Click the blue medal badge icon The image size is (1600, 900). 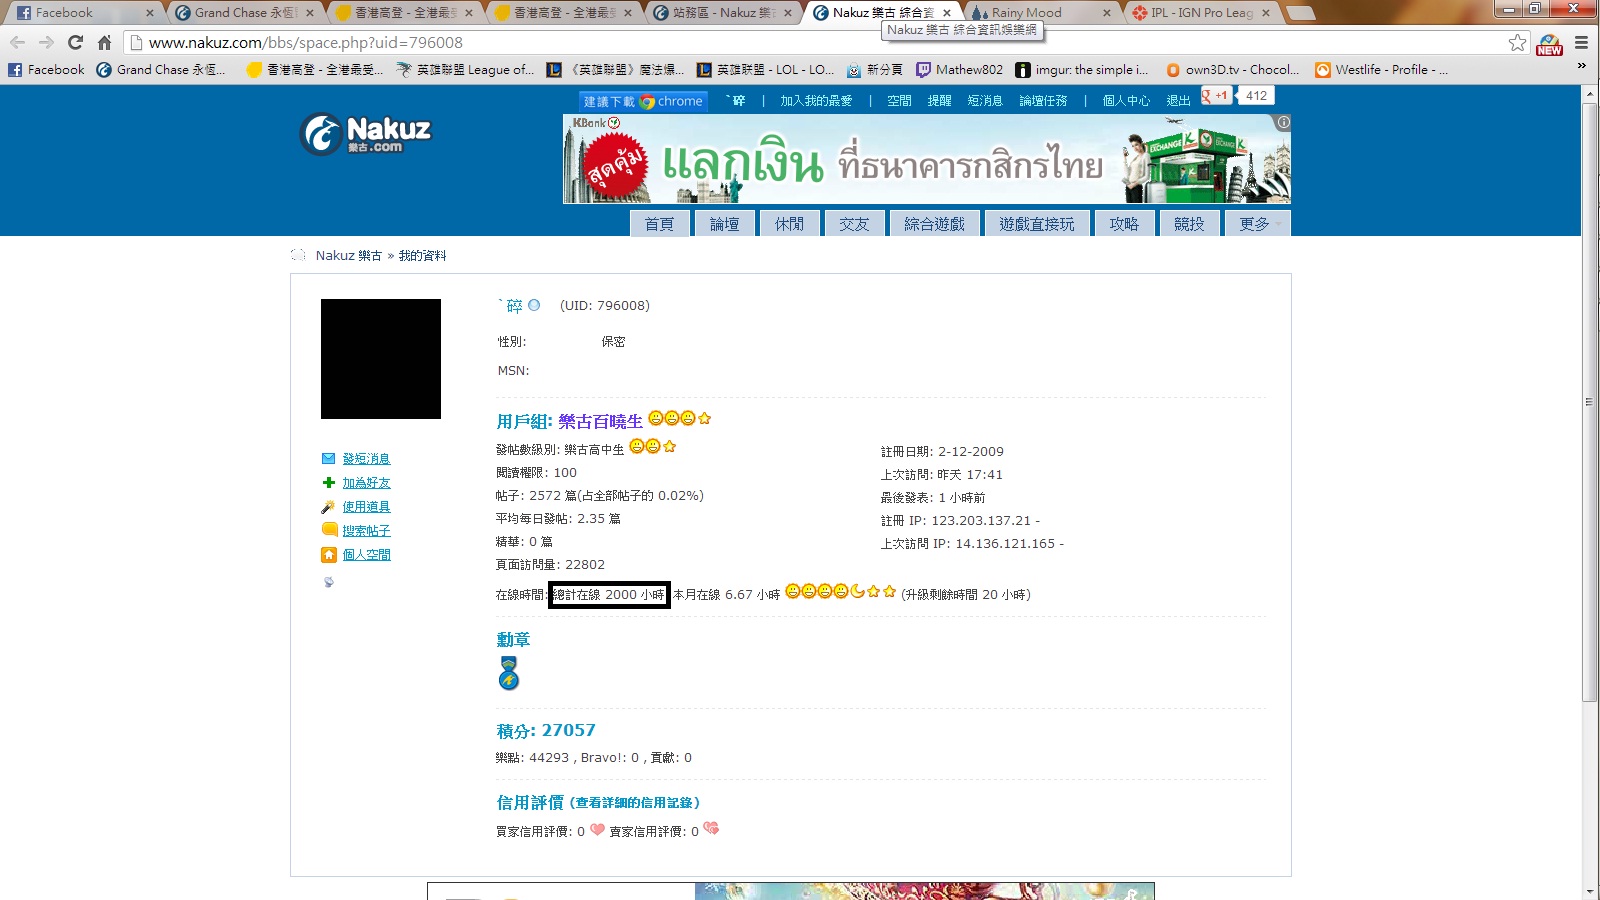click(509, 674)
